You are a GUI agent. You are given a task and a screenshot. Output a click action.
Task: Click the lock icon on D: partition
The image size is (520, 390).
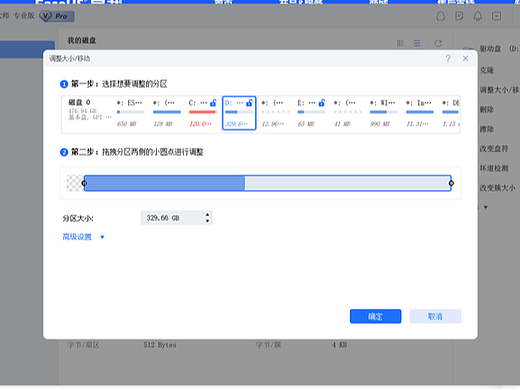249,103
